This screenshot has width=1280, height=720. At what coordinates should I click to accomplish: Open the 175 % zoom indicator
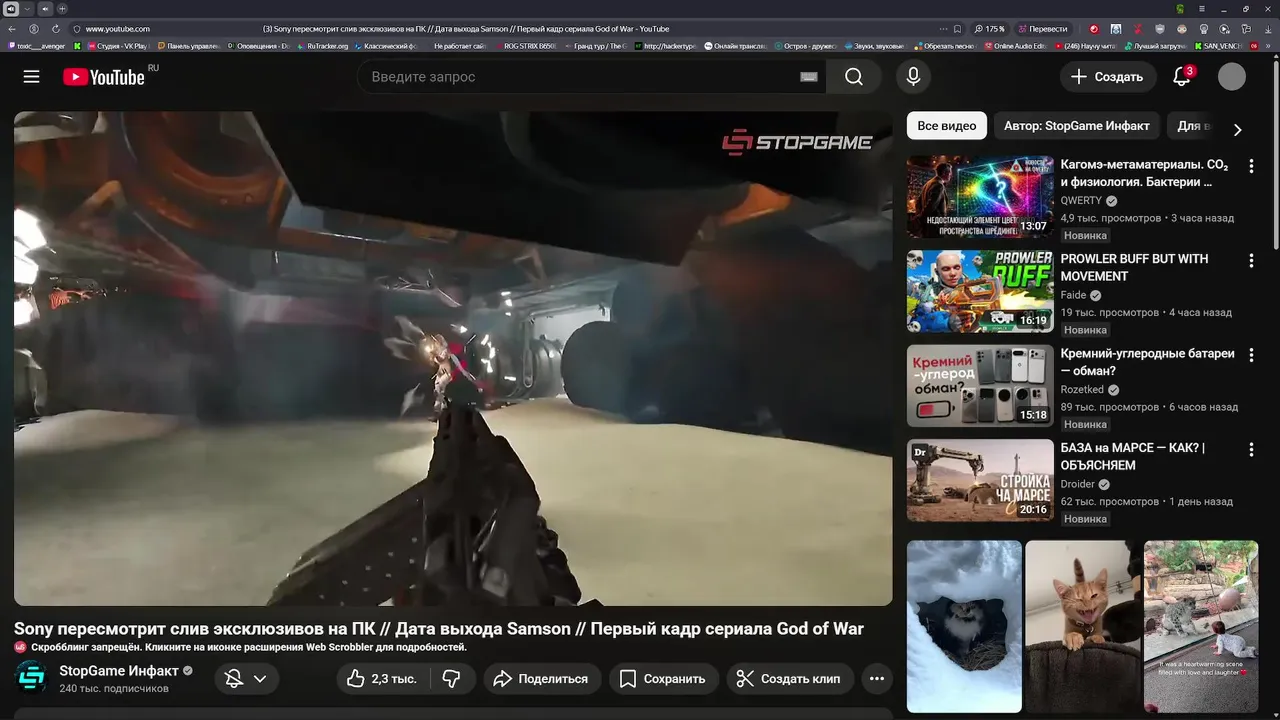(990, 29)
